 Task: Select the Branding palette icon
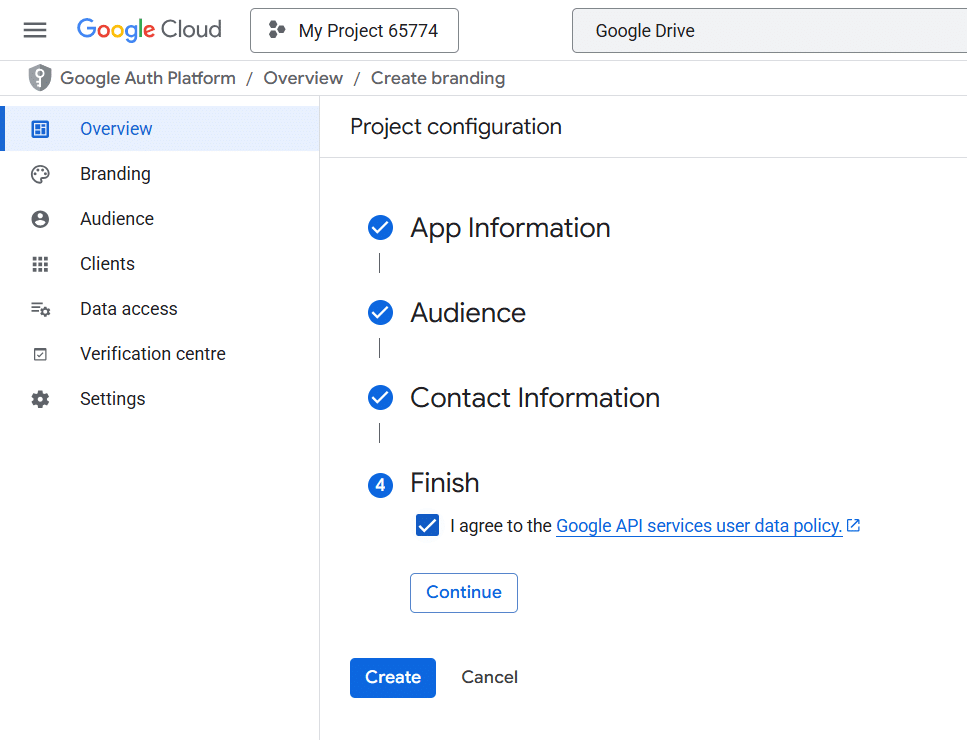[x=40, y=175]
